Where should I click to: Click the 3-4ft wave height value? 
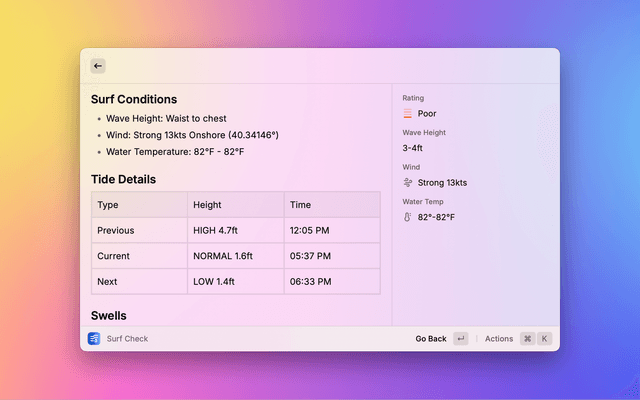click(x=413, y=148)
